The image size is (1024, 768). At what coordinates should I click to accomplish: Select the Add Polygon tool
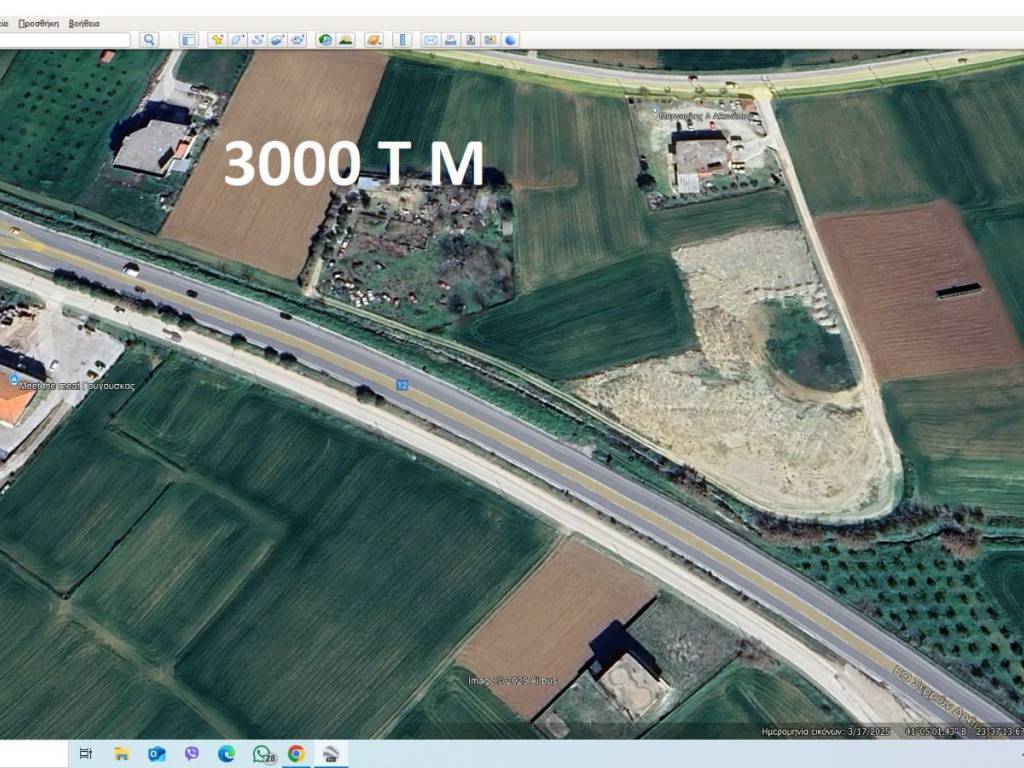237,40
